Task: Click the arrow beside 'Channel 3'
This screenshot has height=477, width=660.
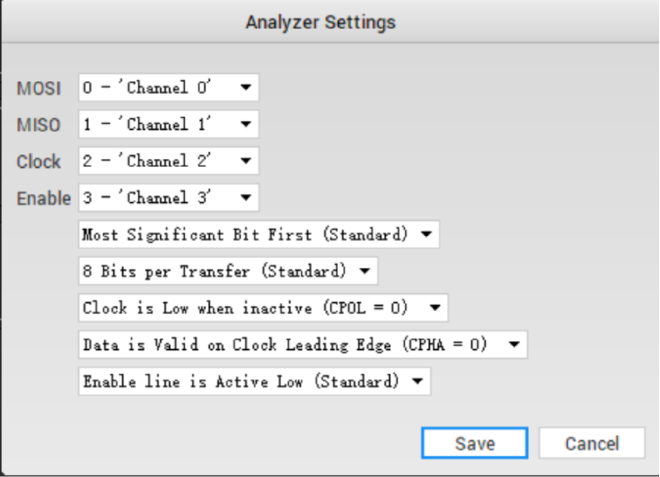Action: click(245, 197)
